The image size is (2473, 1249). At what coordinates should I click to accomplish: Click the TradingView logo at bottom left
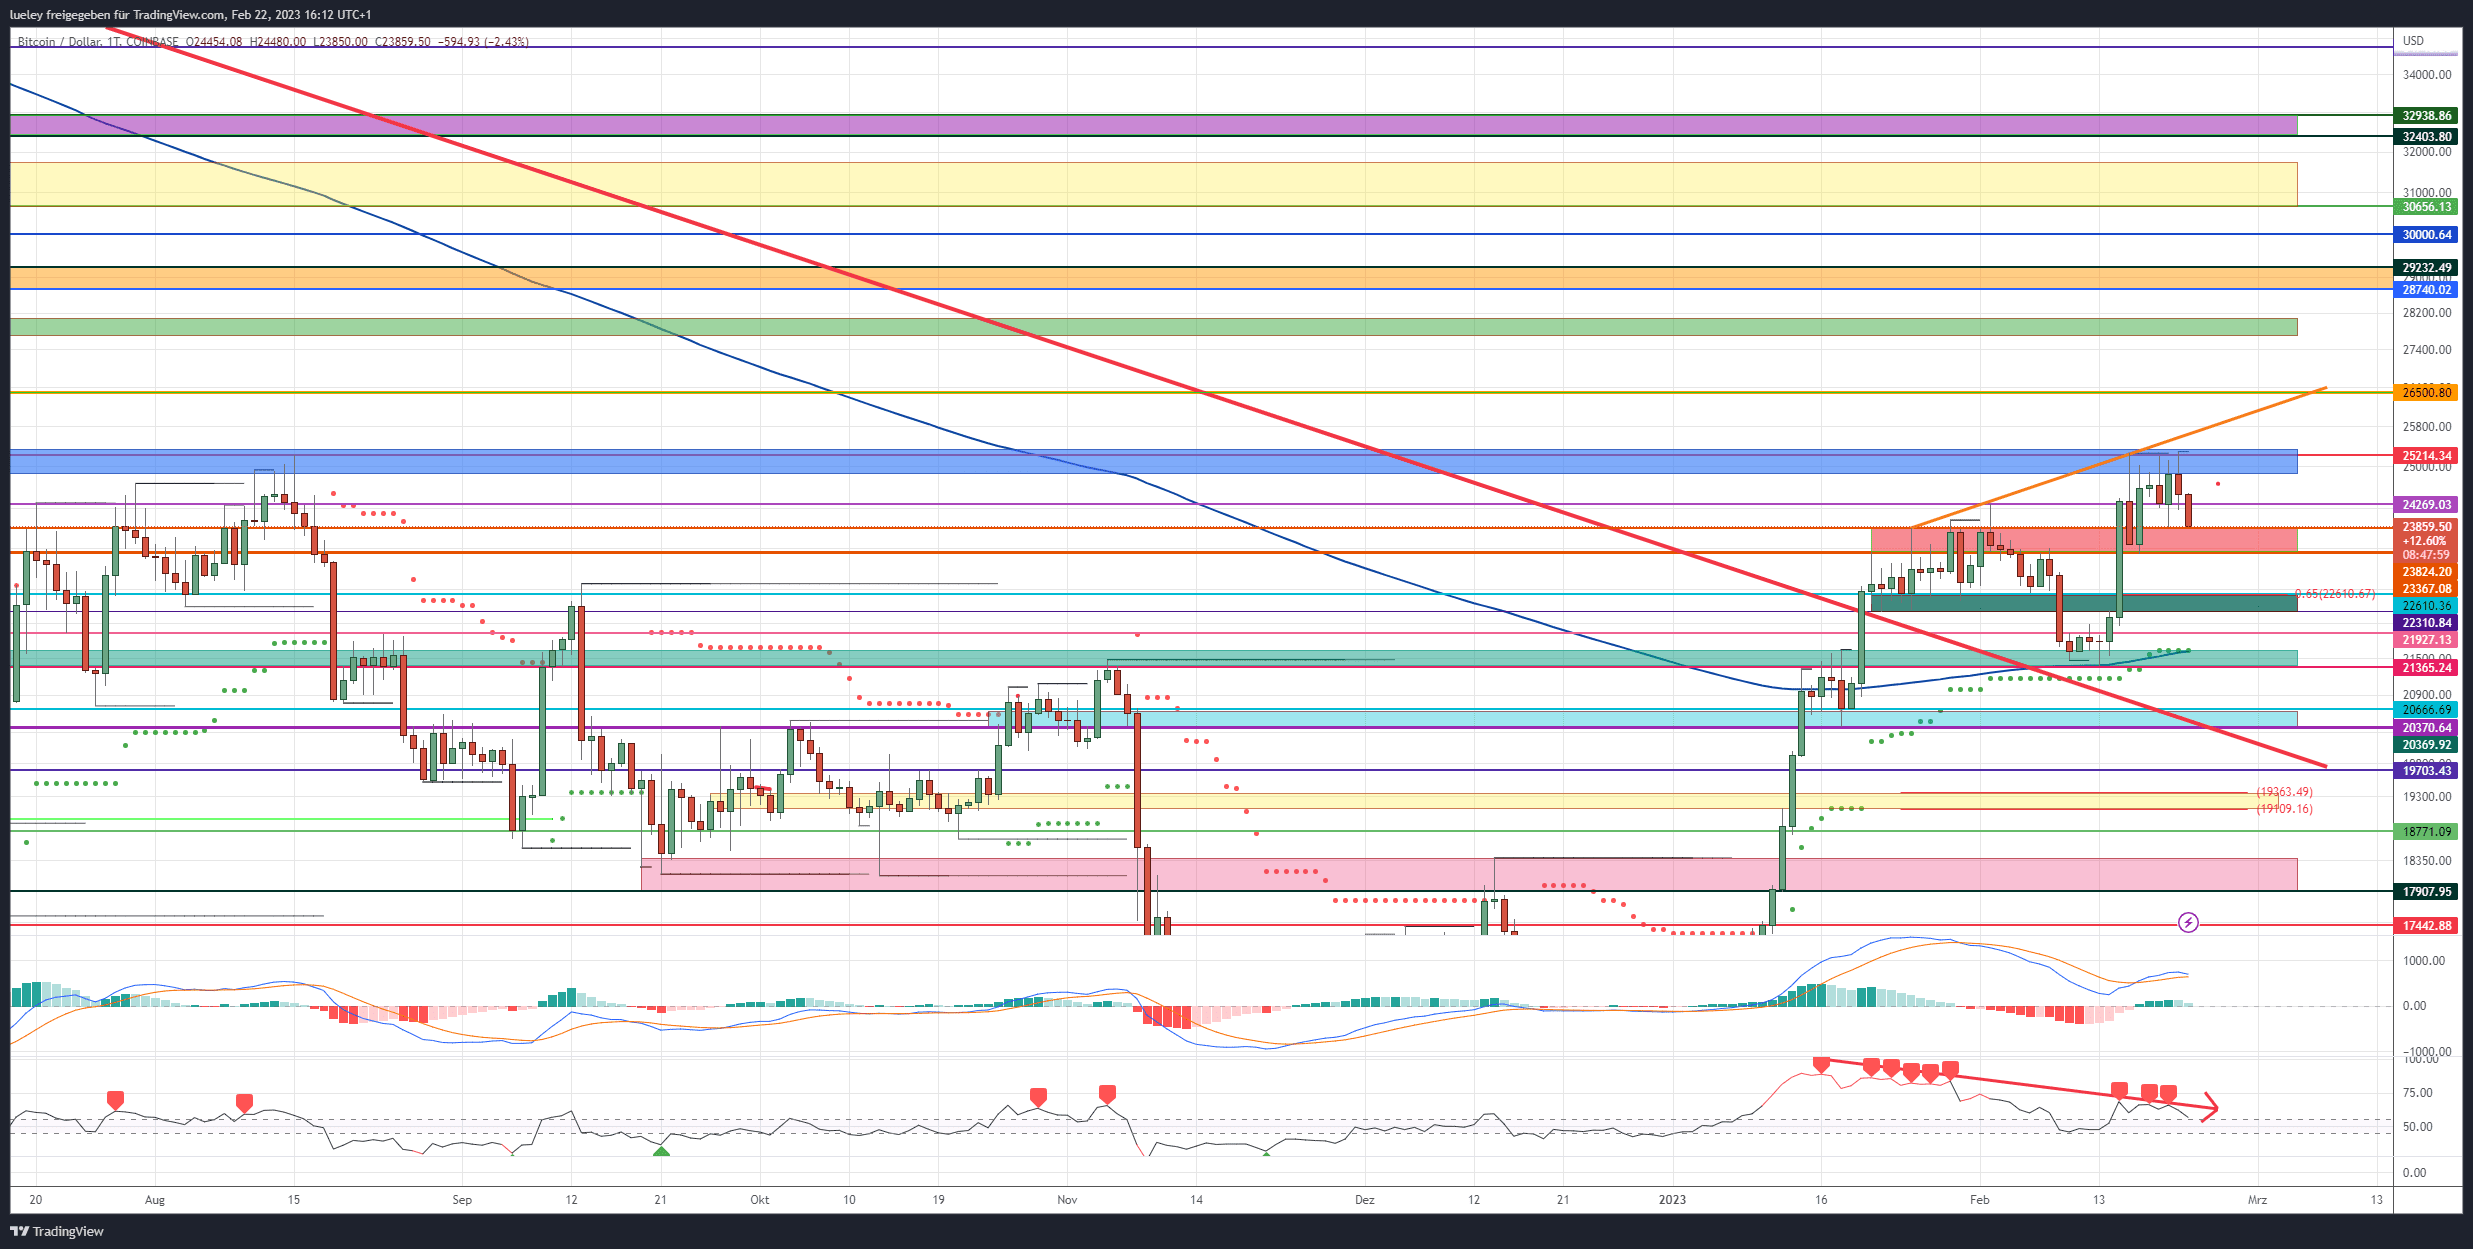coord(57,1231)
